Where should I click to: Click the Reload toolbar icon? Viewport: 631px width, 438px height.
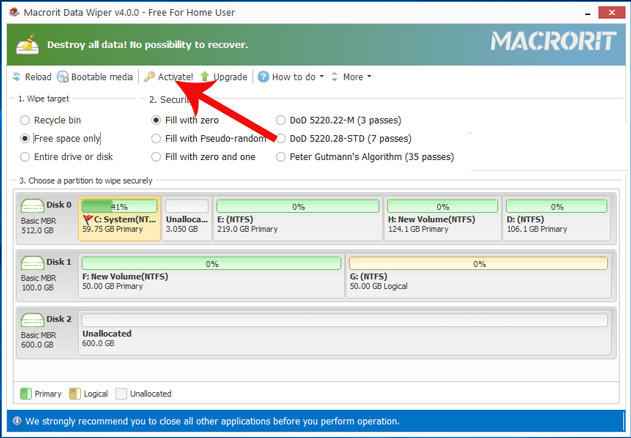click(x=17, y=77)
